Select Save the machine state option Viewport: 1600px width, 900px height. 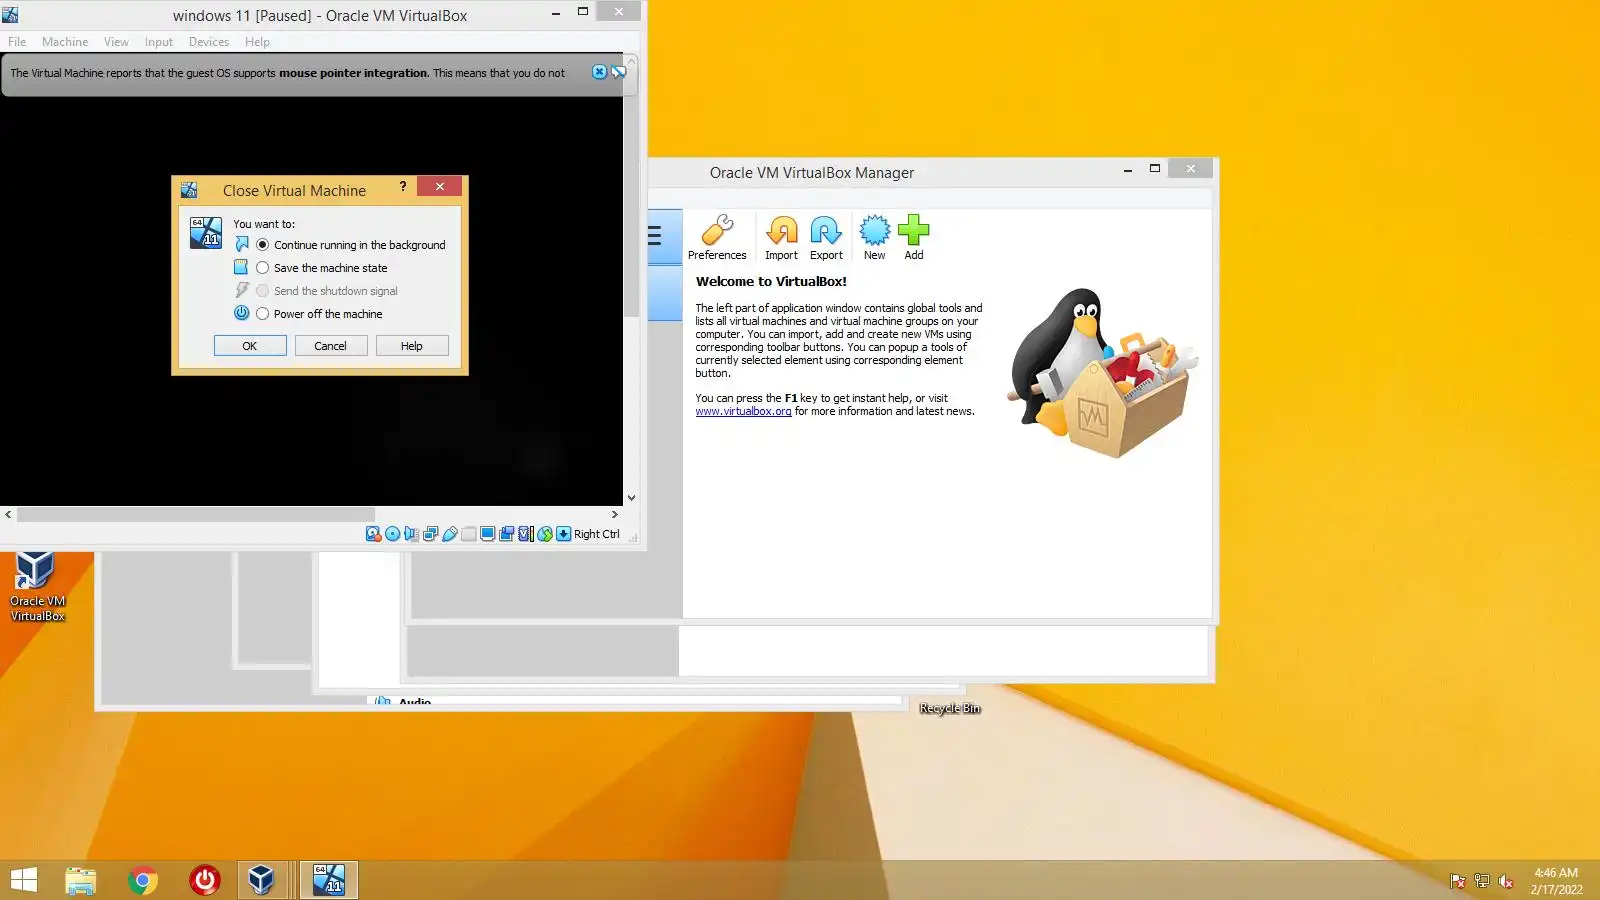coord(322,268)
